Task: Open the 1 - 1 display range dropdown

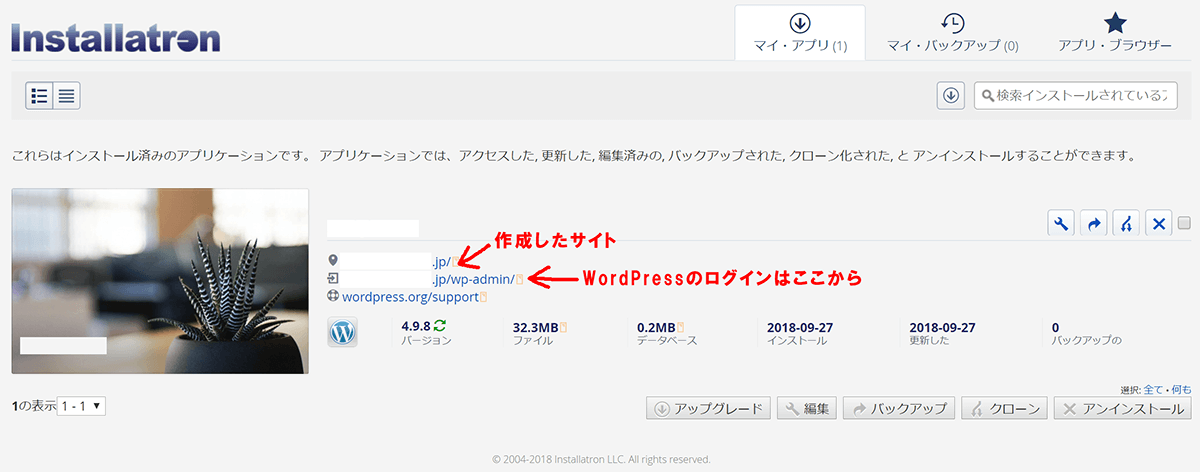Action: pos(82,407)
